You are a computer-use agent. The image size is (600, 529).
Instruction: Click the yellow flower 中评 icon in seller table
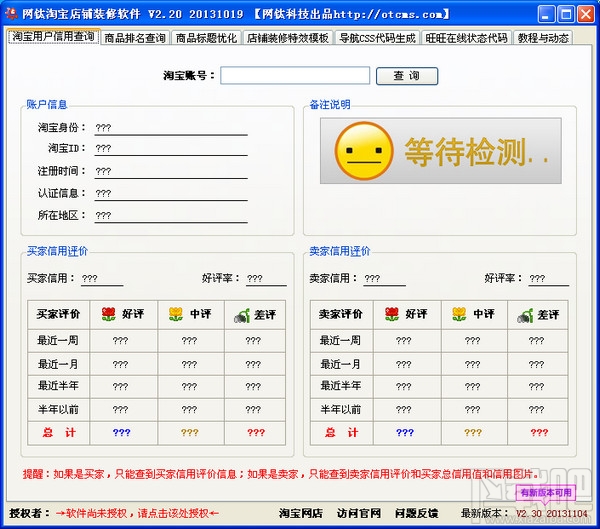[459, 314]
